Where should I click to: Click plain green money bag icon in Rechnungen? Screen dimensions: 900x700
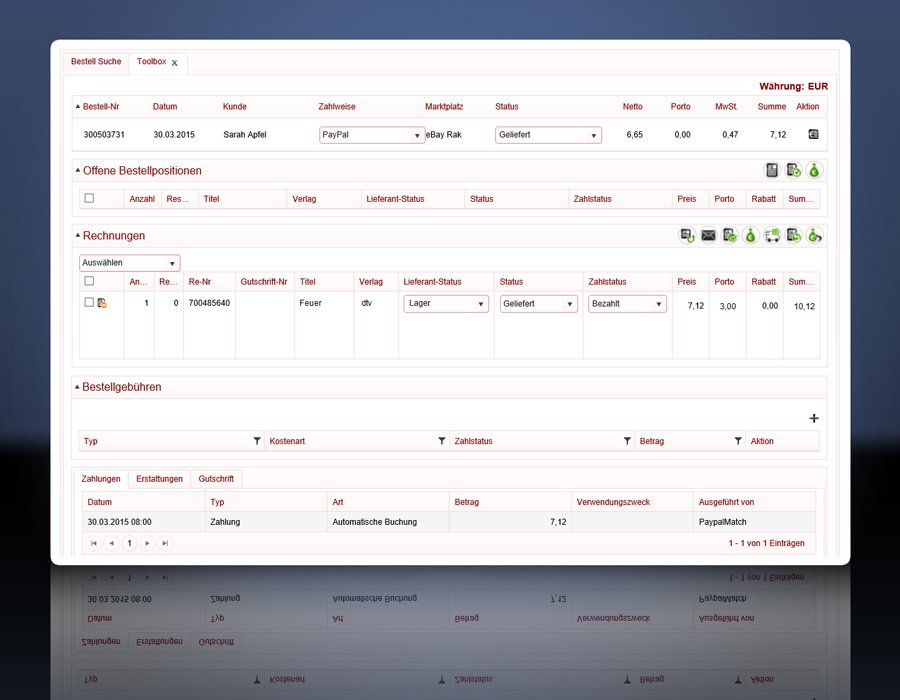pos(751,235)
